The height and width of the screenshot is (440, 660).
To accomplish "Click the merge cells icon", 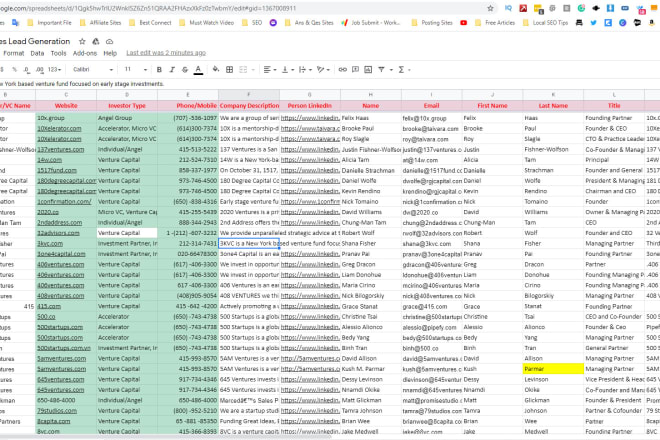I will point(243,69).
